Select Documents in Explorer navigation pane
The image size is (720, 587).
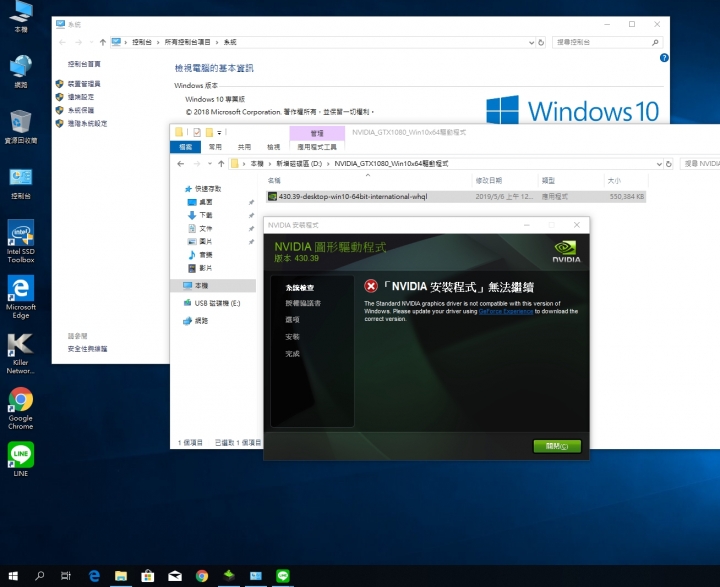point(206,228)
